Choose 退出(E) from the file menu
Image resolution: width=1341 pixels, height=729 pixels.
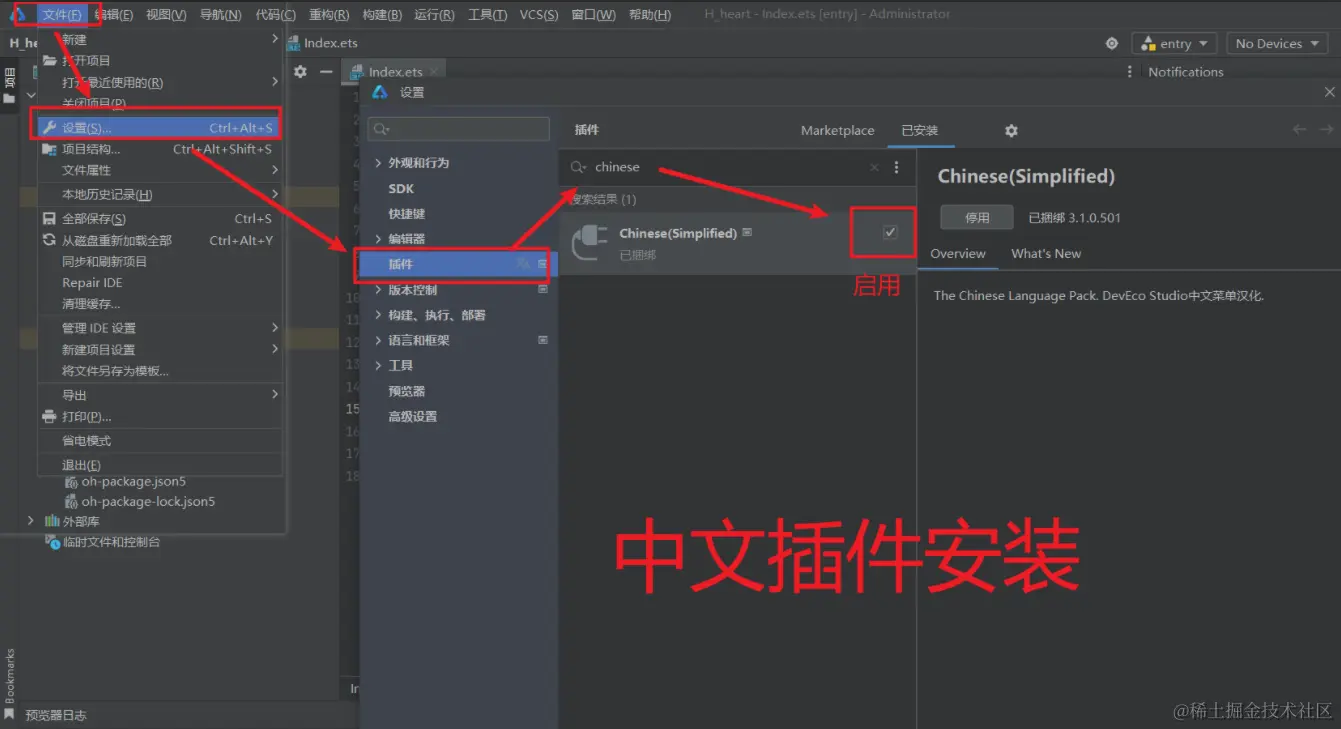point(82,465)
